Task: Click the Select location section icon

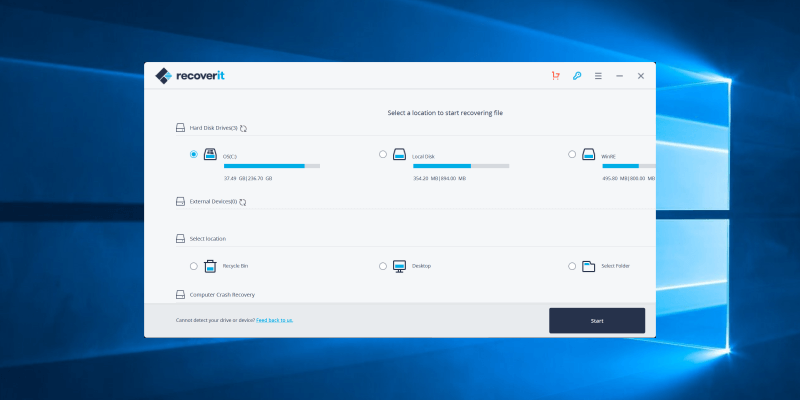Action: pyautogui.click(x=180, y=238)
